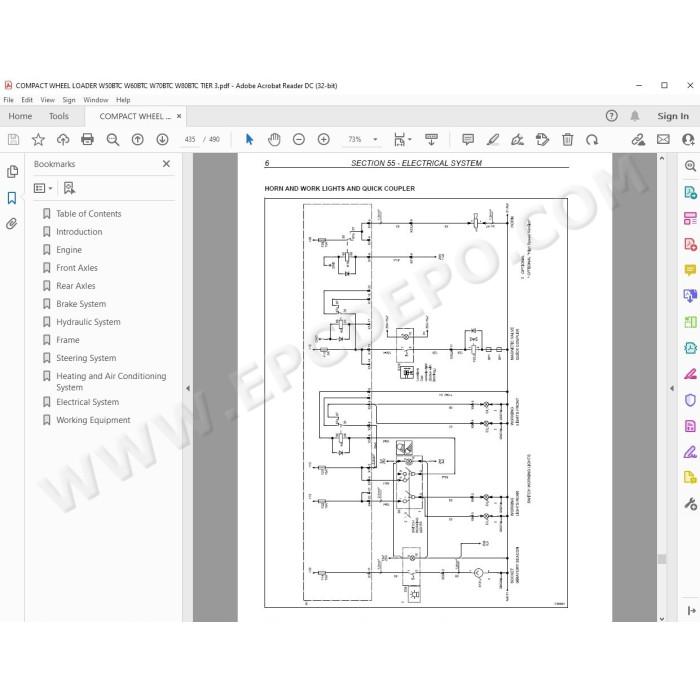Send file by email envelope icon

pyautogui.click(x=663, y=140)
